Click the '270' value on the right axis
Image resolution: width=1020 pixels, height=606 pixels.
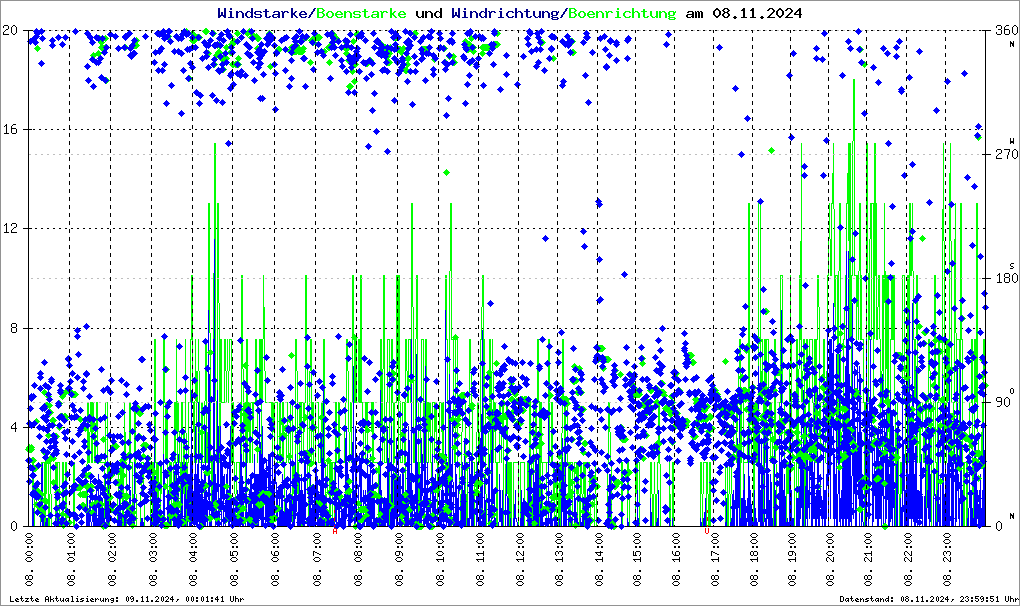click(x=1001, y=154)
